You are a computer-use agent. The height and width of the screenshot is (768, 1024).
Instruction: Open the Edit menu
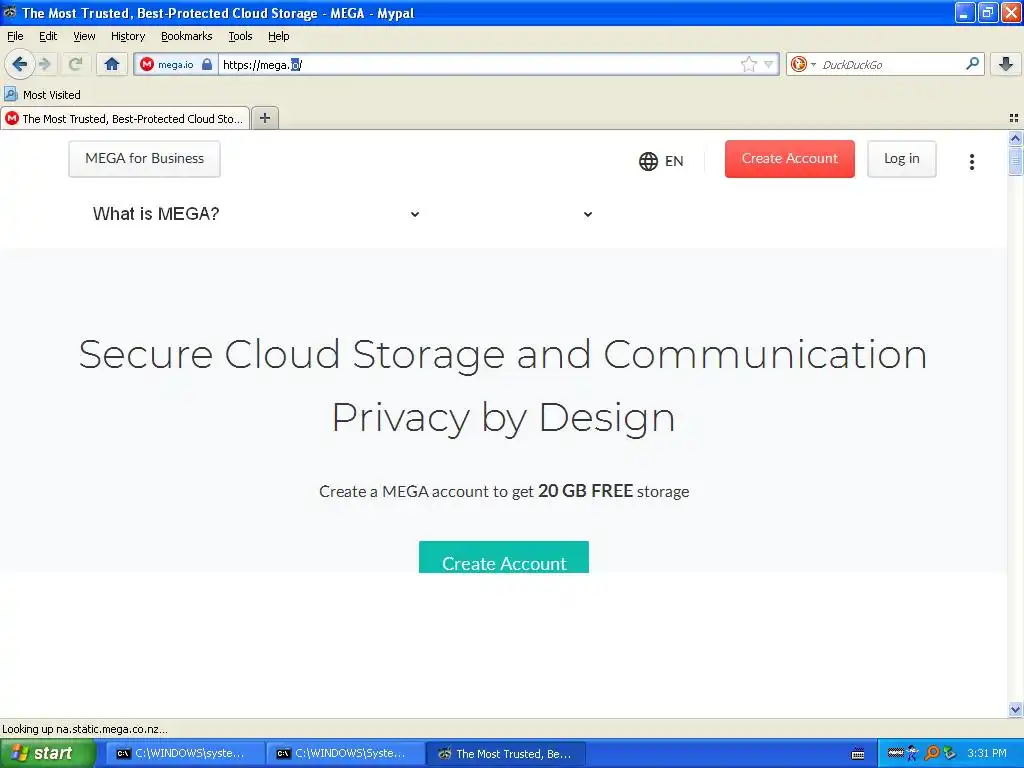click(x=48, y=36)
